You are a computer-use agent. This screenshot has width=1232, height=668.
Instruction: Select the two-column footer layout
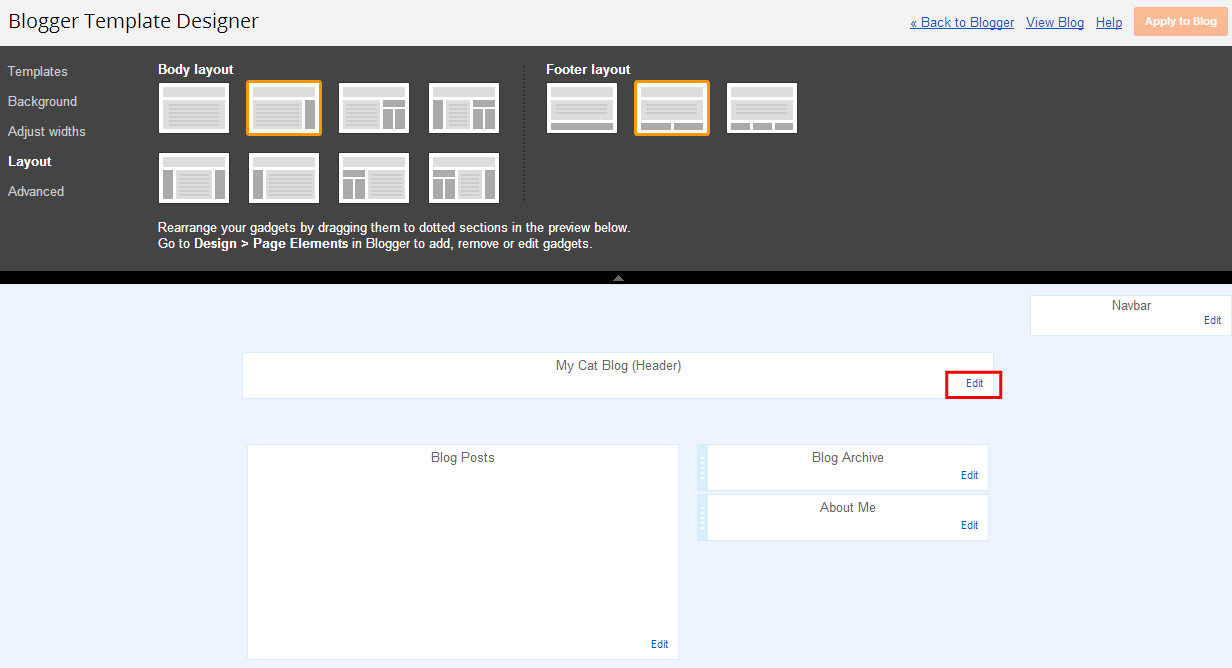coord(672,108)
